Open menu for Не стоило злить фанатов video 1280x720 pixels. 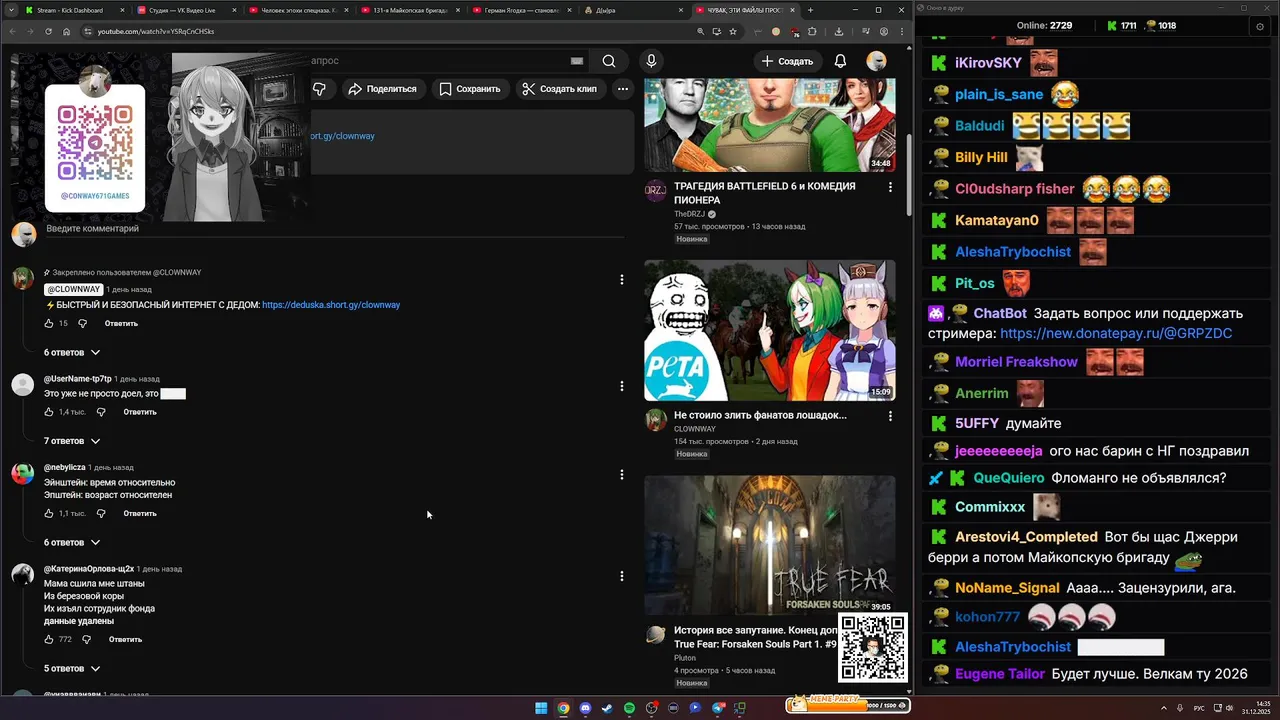tap(890, 415)
